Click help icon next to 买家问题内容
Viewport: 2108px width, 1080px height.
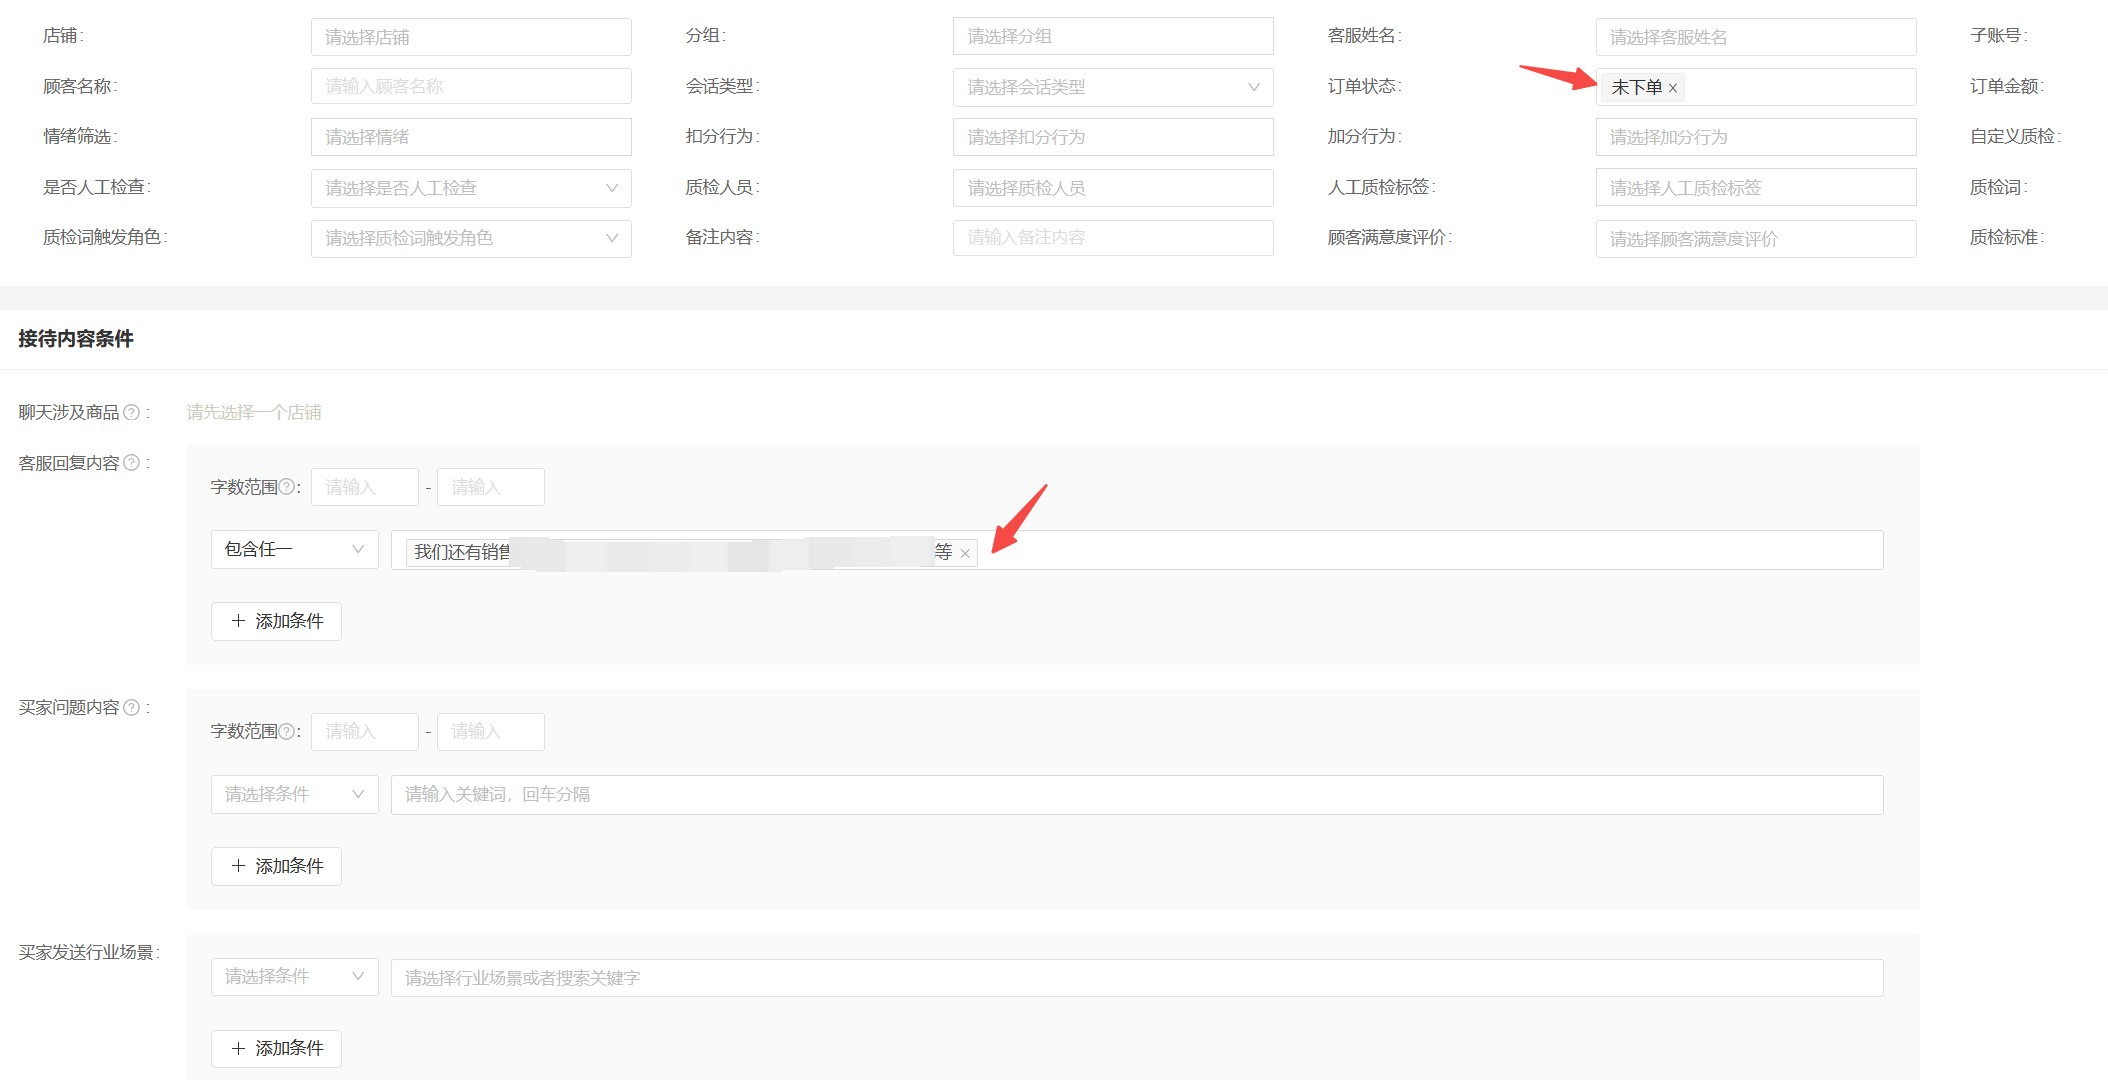click(x=131, y=707)
